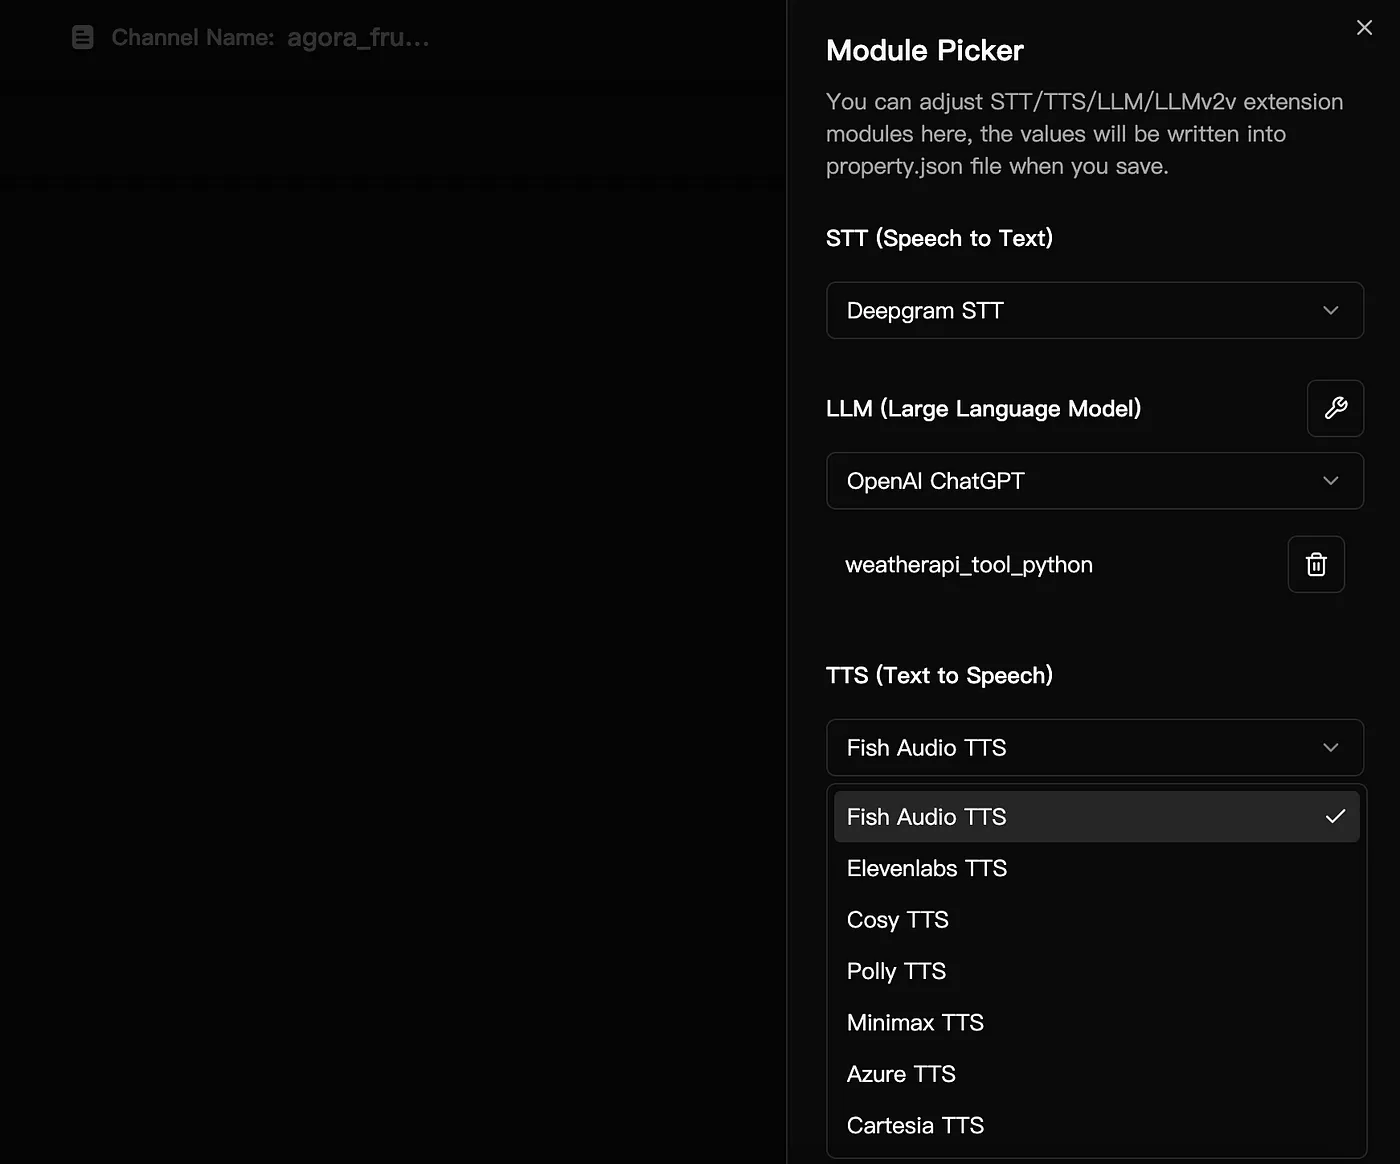Close the Module Picker panel
The image size is (1400, 1164).
pos(1364,28)
